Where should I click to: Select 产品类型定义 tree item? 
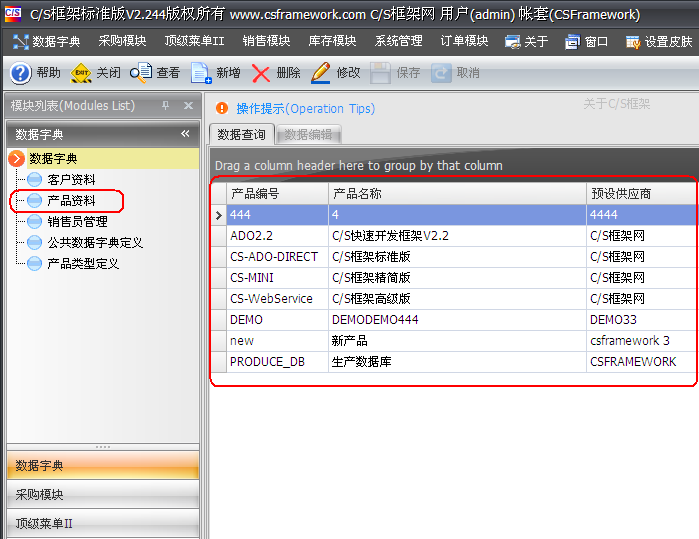(x=83, y=264)
